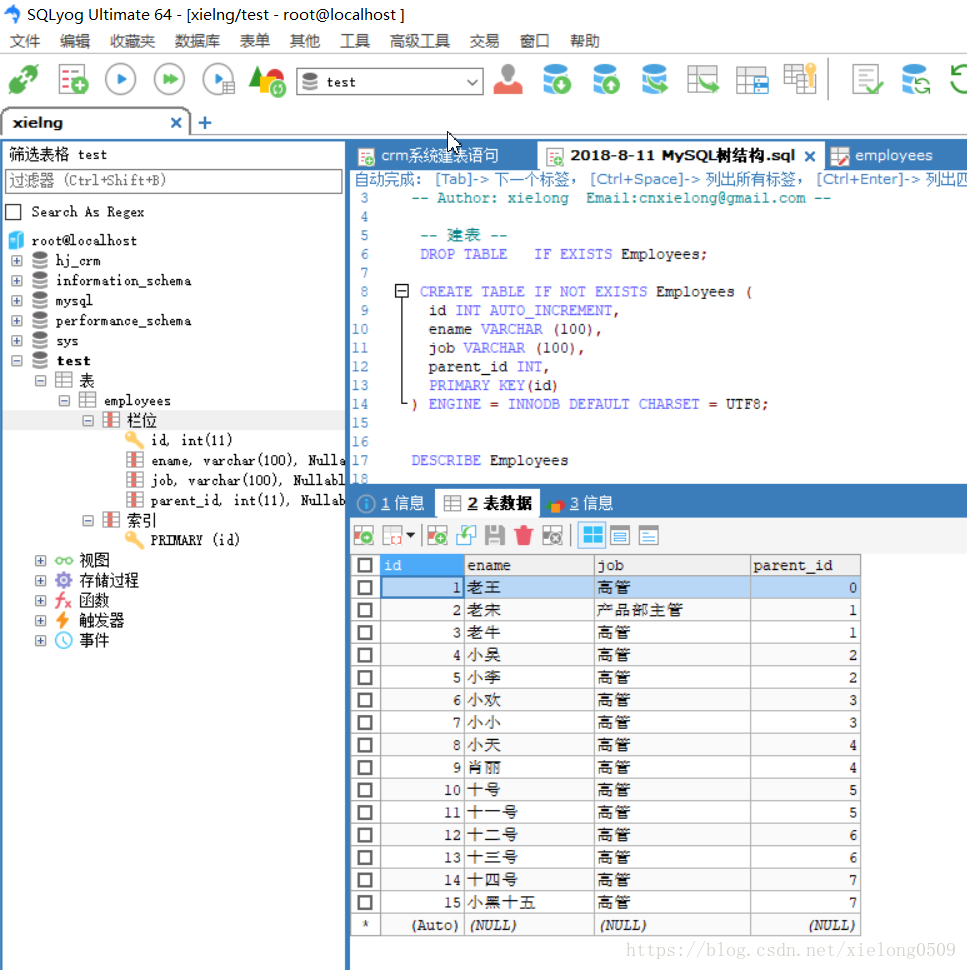Viewport: 967px width, 970px height.
Task: Open the 高级工具 menu
Action: [419, 41]
